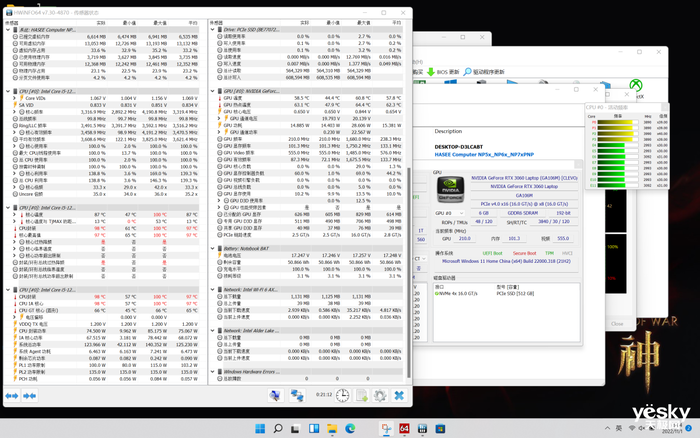This screenshot has height=438, width=700.
Task: Select the Ring/LLC 频率 sensor row
Action: (x=106, y=125)
